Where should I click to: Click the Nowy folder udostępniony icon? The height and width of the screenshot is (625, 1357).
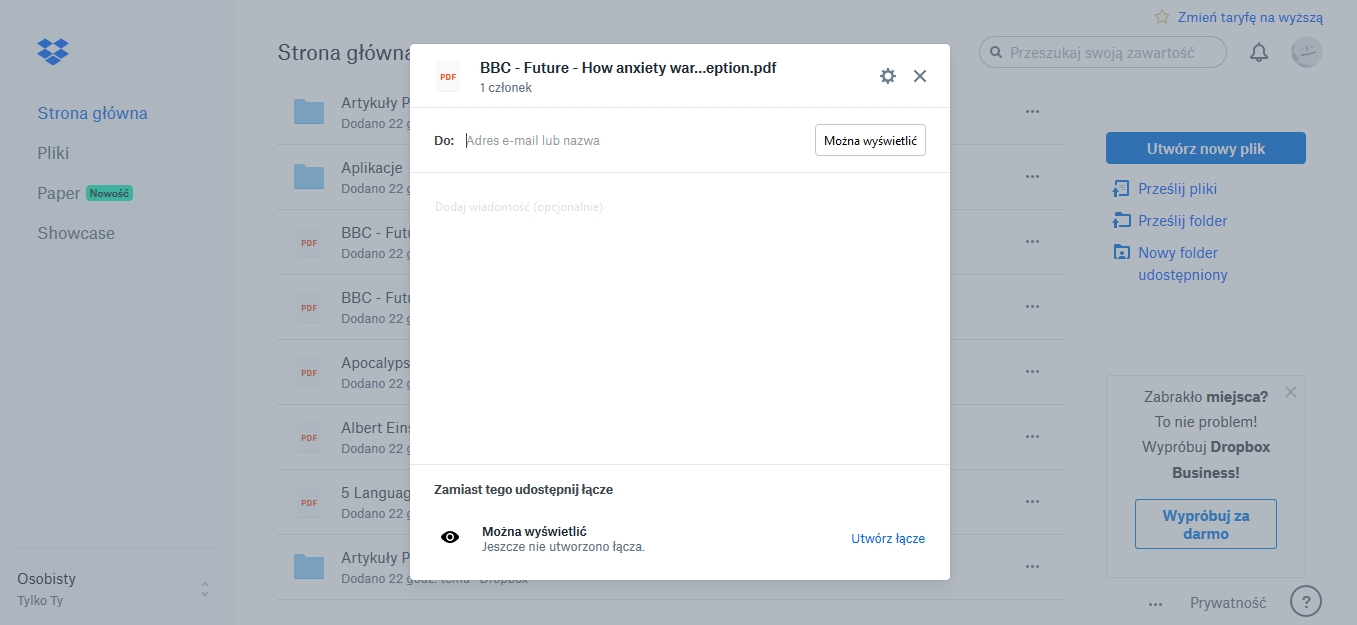[x=1121, y=253]
